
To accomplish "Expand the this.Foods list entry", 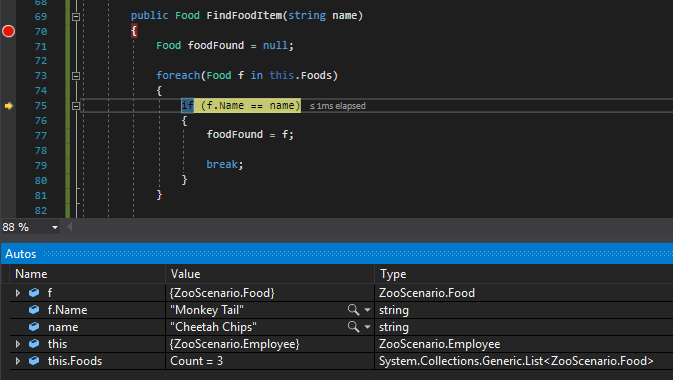I will (18, 361).
